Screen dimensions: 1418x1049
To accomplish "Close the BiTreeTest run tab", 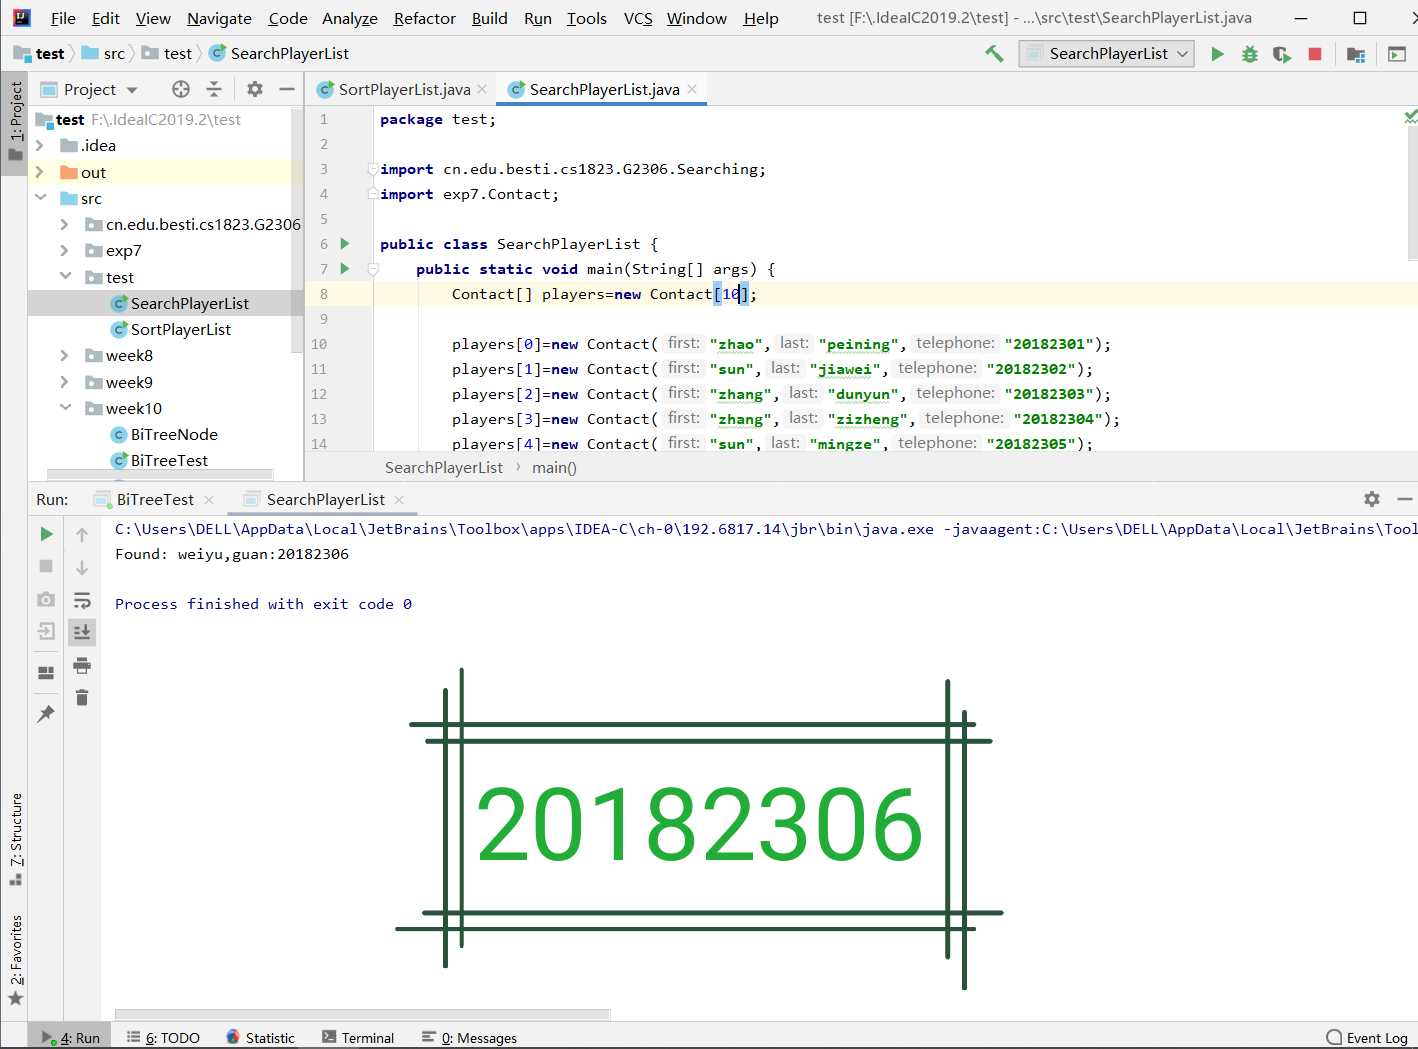I will click(208, 499).
